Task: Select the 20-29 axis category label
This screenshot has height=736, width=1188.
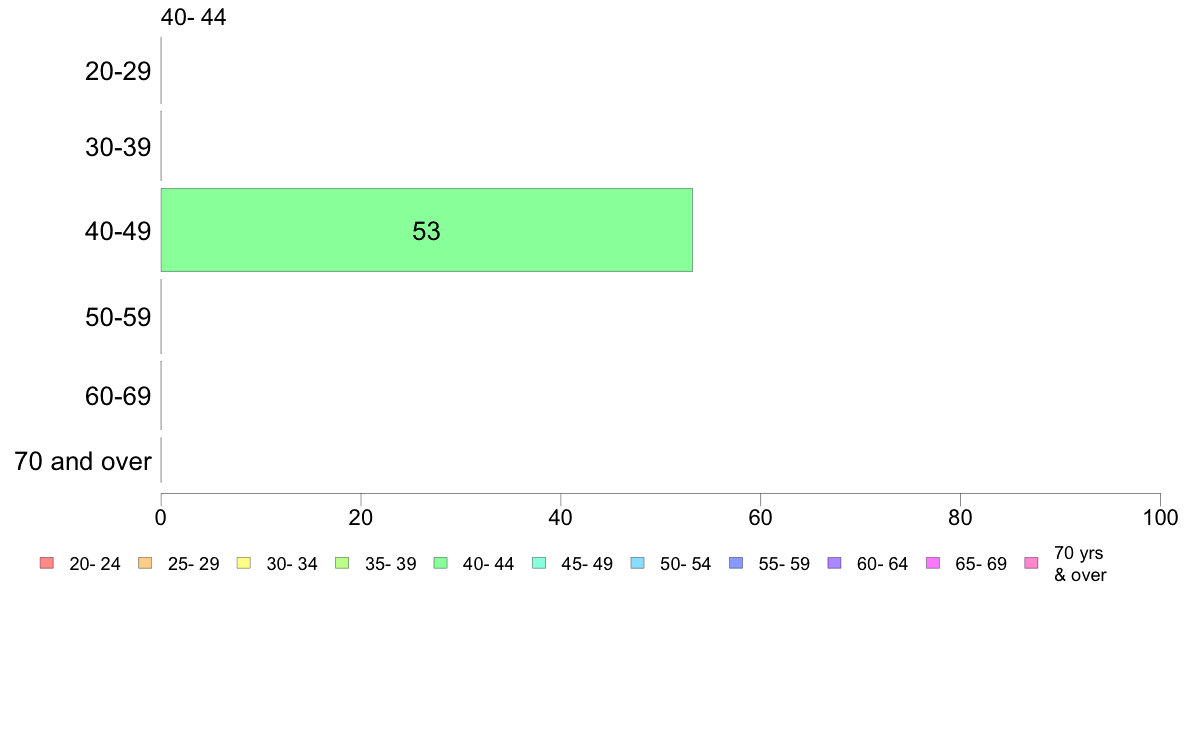Action: (118, 71)
